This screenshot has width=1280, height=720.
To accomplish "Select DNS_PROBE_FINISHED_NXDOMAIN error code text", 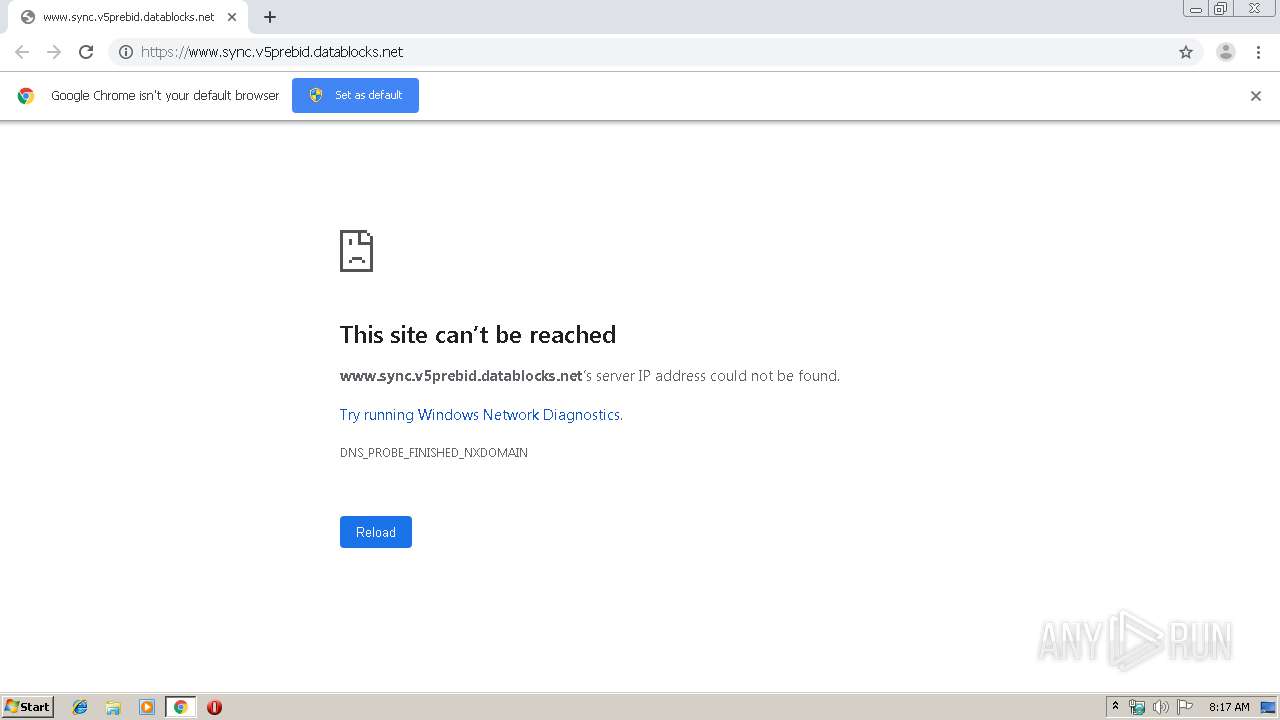I will (x=434, y=453).
